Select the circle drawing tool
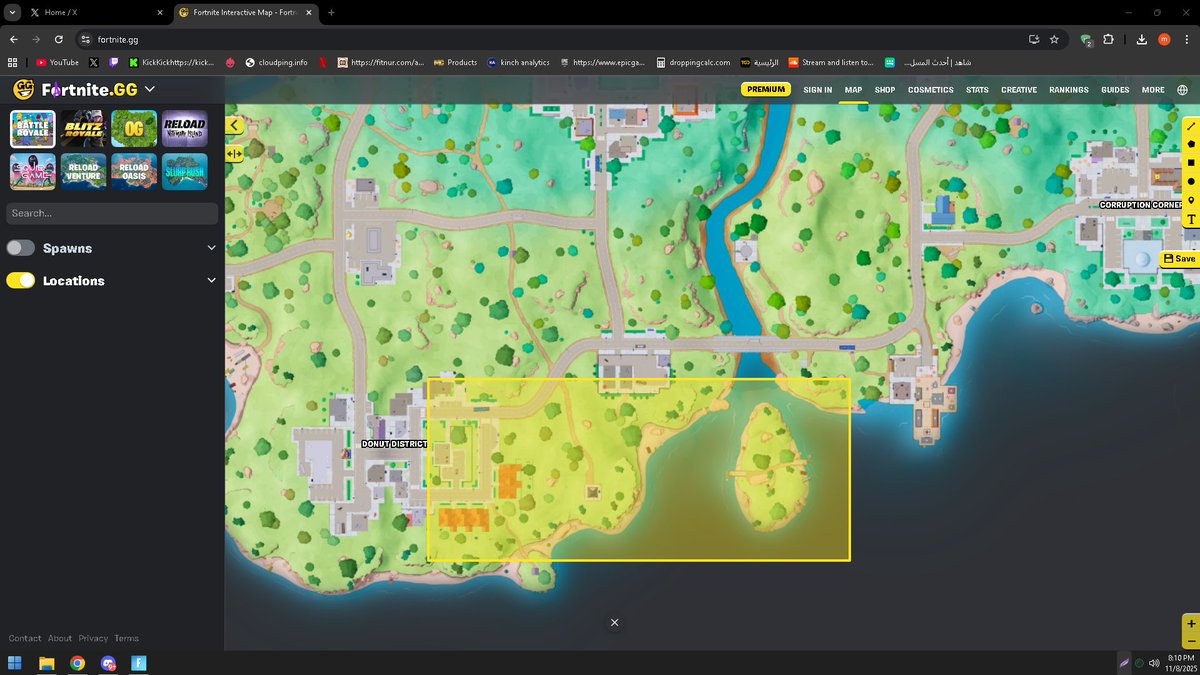 (x=1191, y=182)
